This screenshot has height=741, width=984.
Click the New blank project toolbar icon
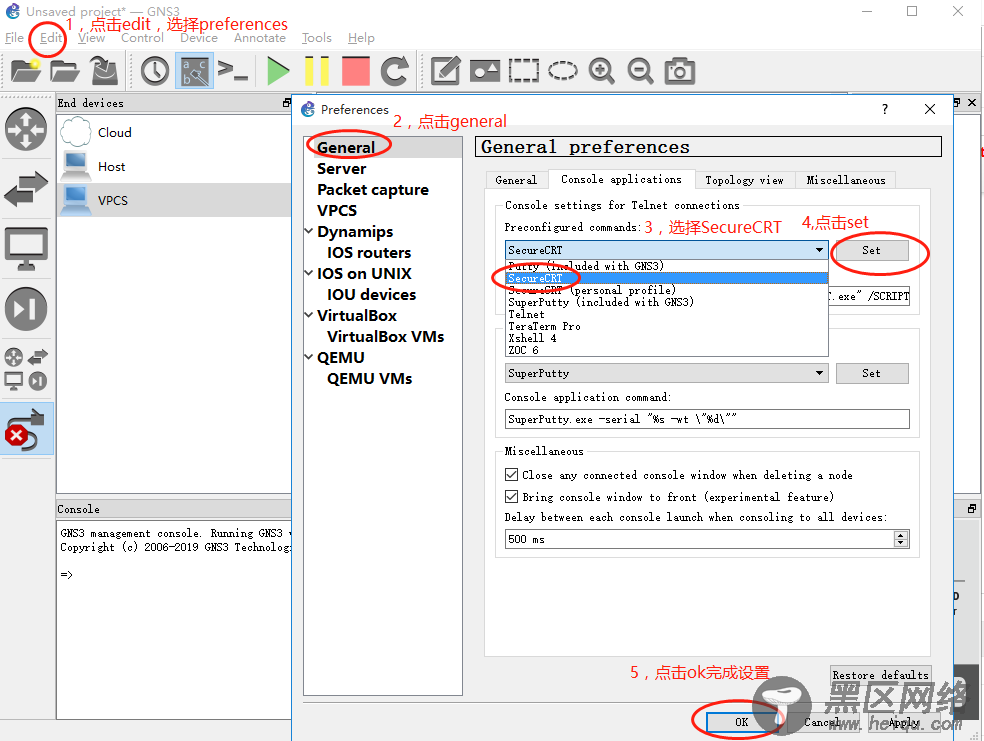pyautogui.click(x=26, y=70)
